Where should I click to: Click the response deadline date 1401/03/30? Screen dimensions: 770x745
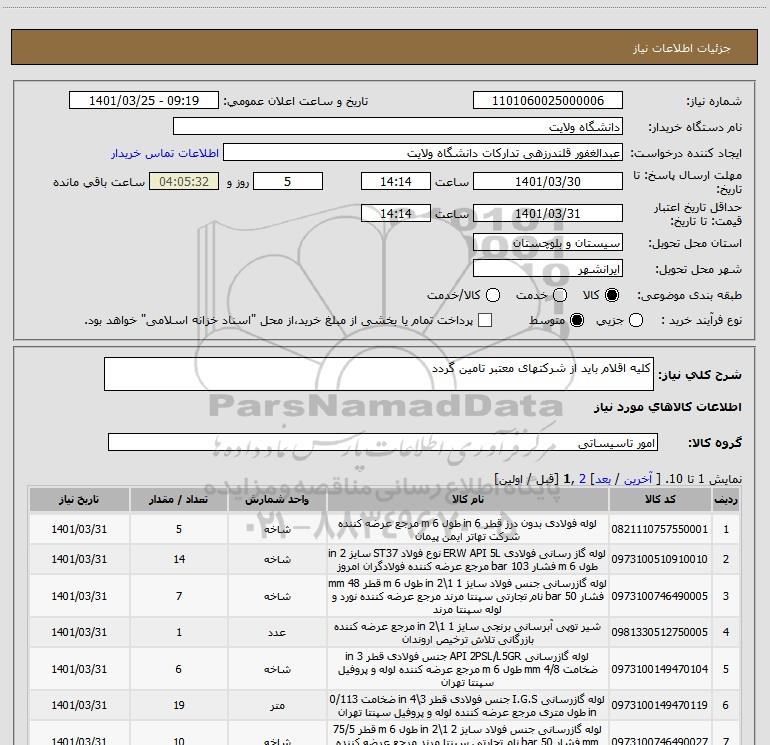(548, 181)
